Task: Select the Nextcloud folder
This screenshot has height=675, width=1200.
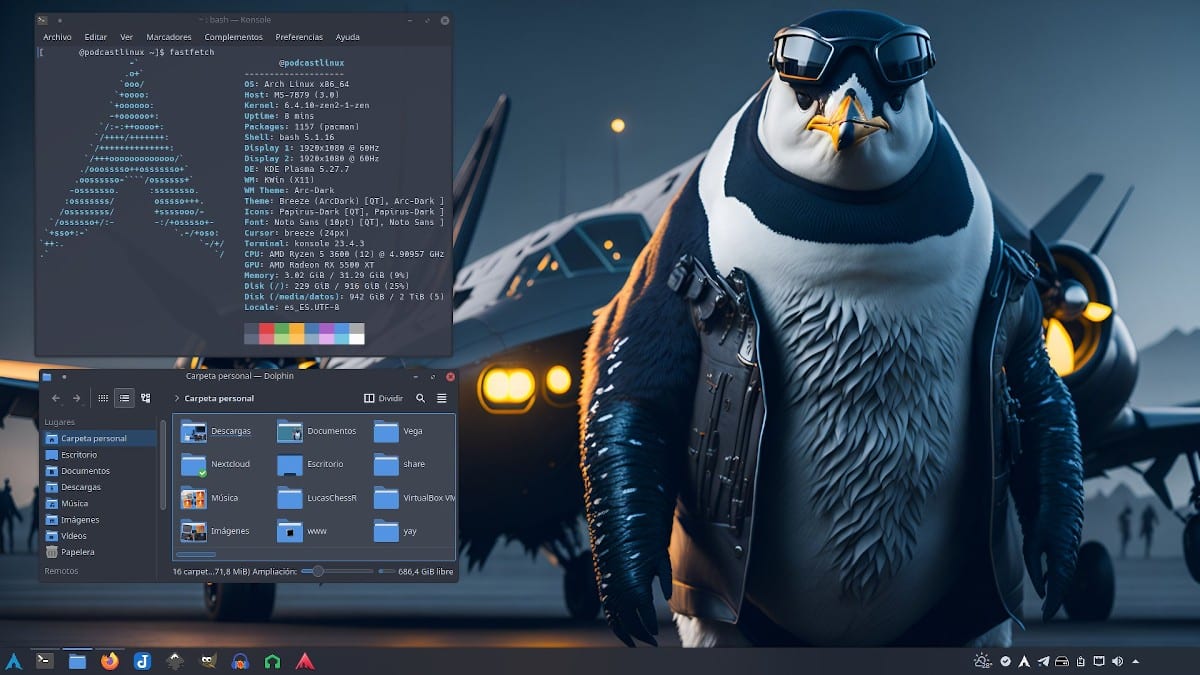Action: (x=215, y=464)
